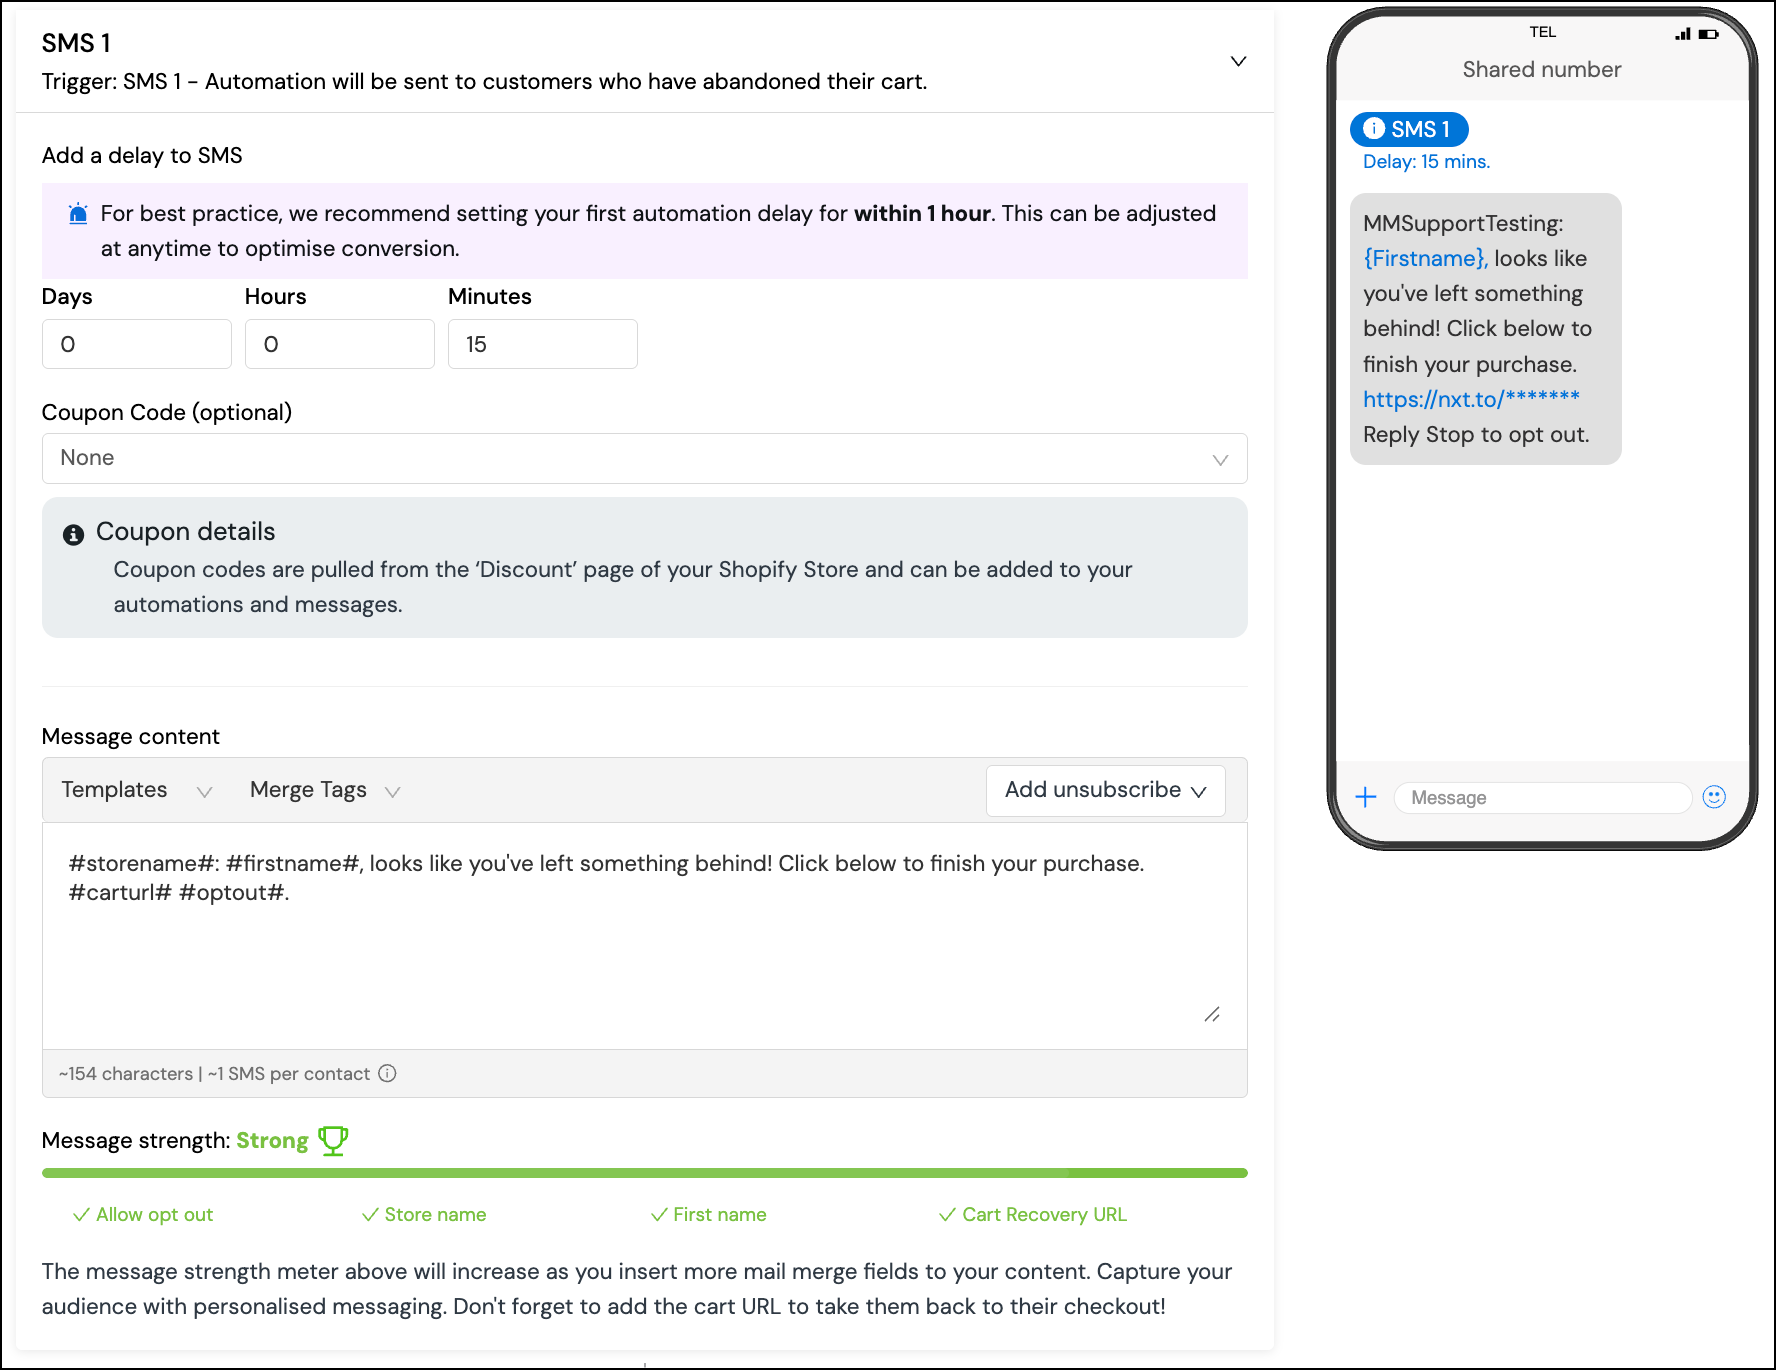Click the emoji icon in the phone message field
1776x1370 pixels.
[1713, 797]
